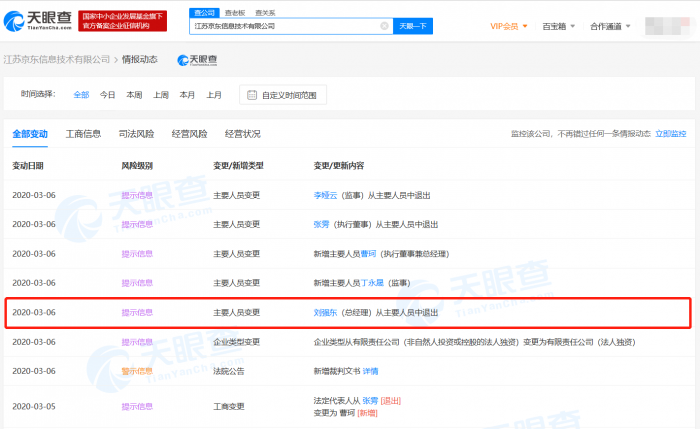The image size is (700, 429).
Task: Click the 立即监控 link
Action: click(670, 133)
